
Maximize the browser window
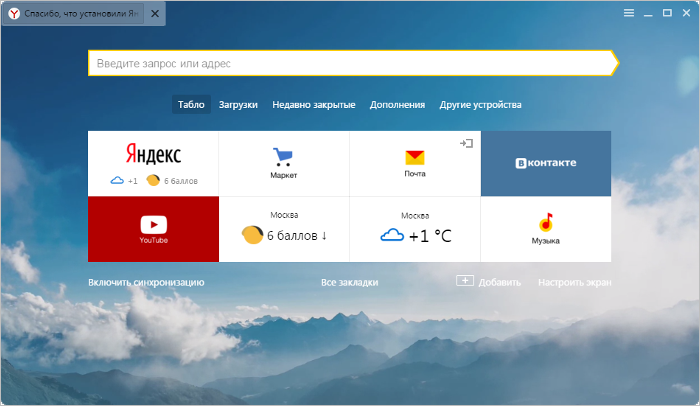tap(667, 13)
